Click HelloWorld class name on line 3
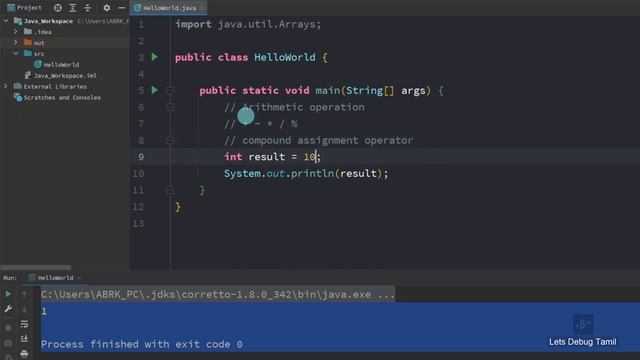 pos(284,57)
